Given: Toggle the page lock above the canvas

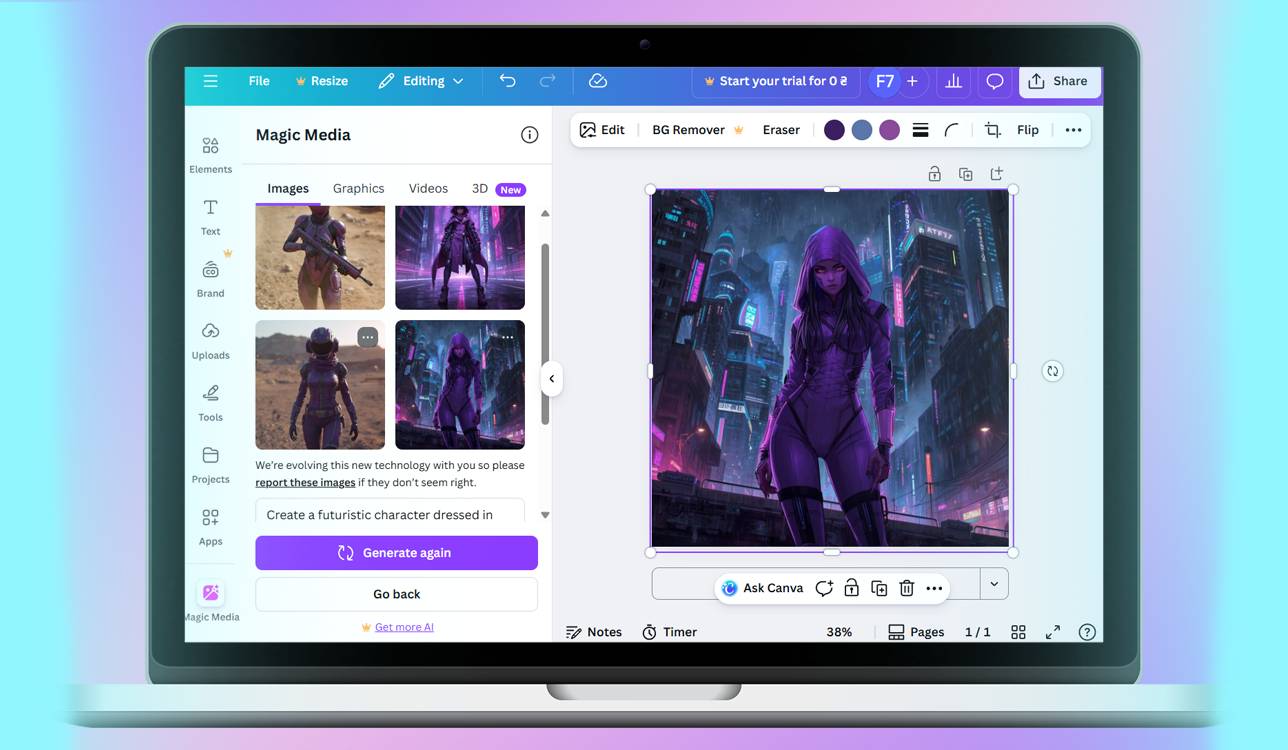Looking at the screenshot, I should pyautogui.click(x=934, y=174).
